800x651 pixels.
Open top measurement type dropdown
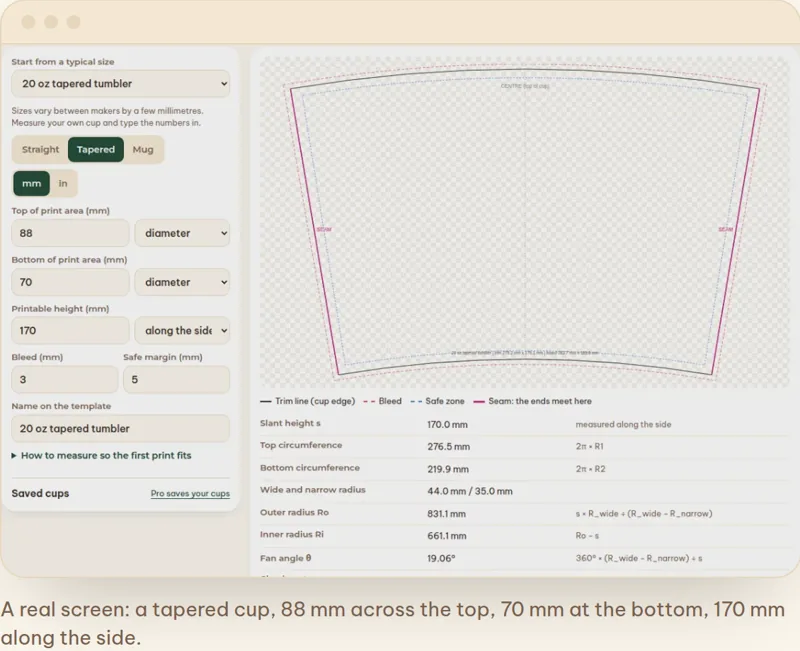tap(182, 233)
